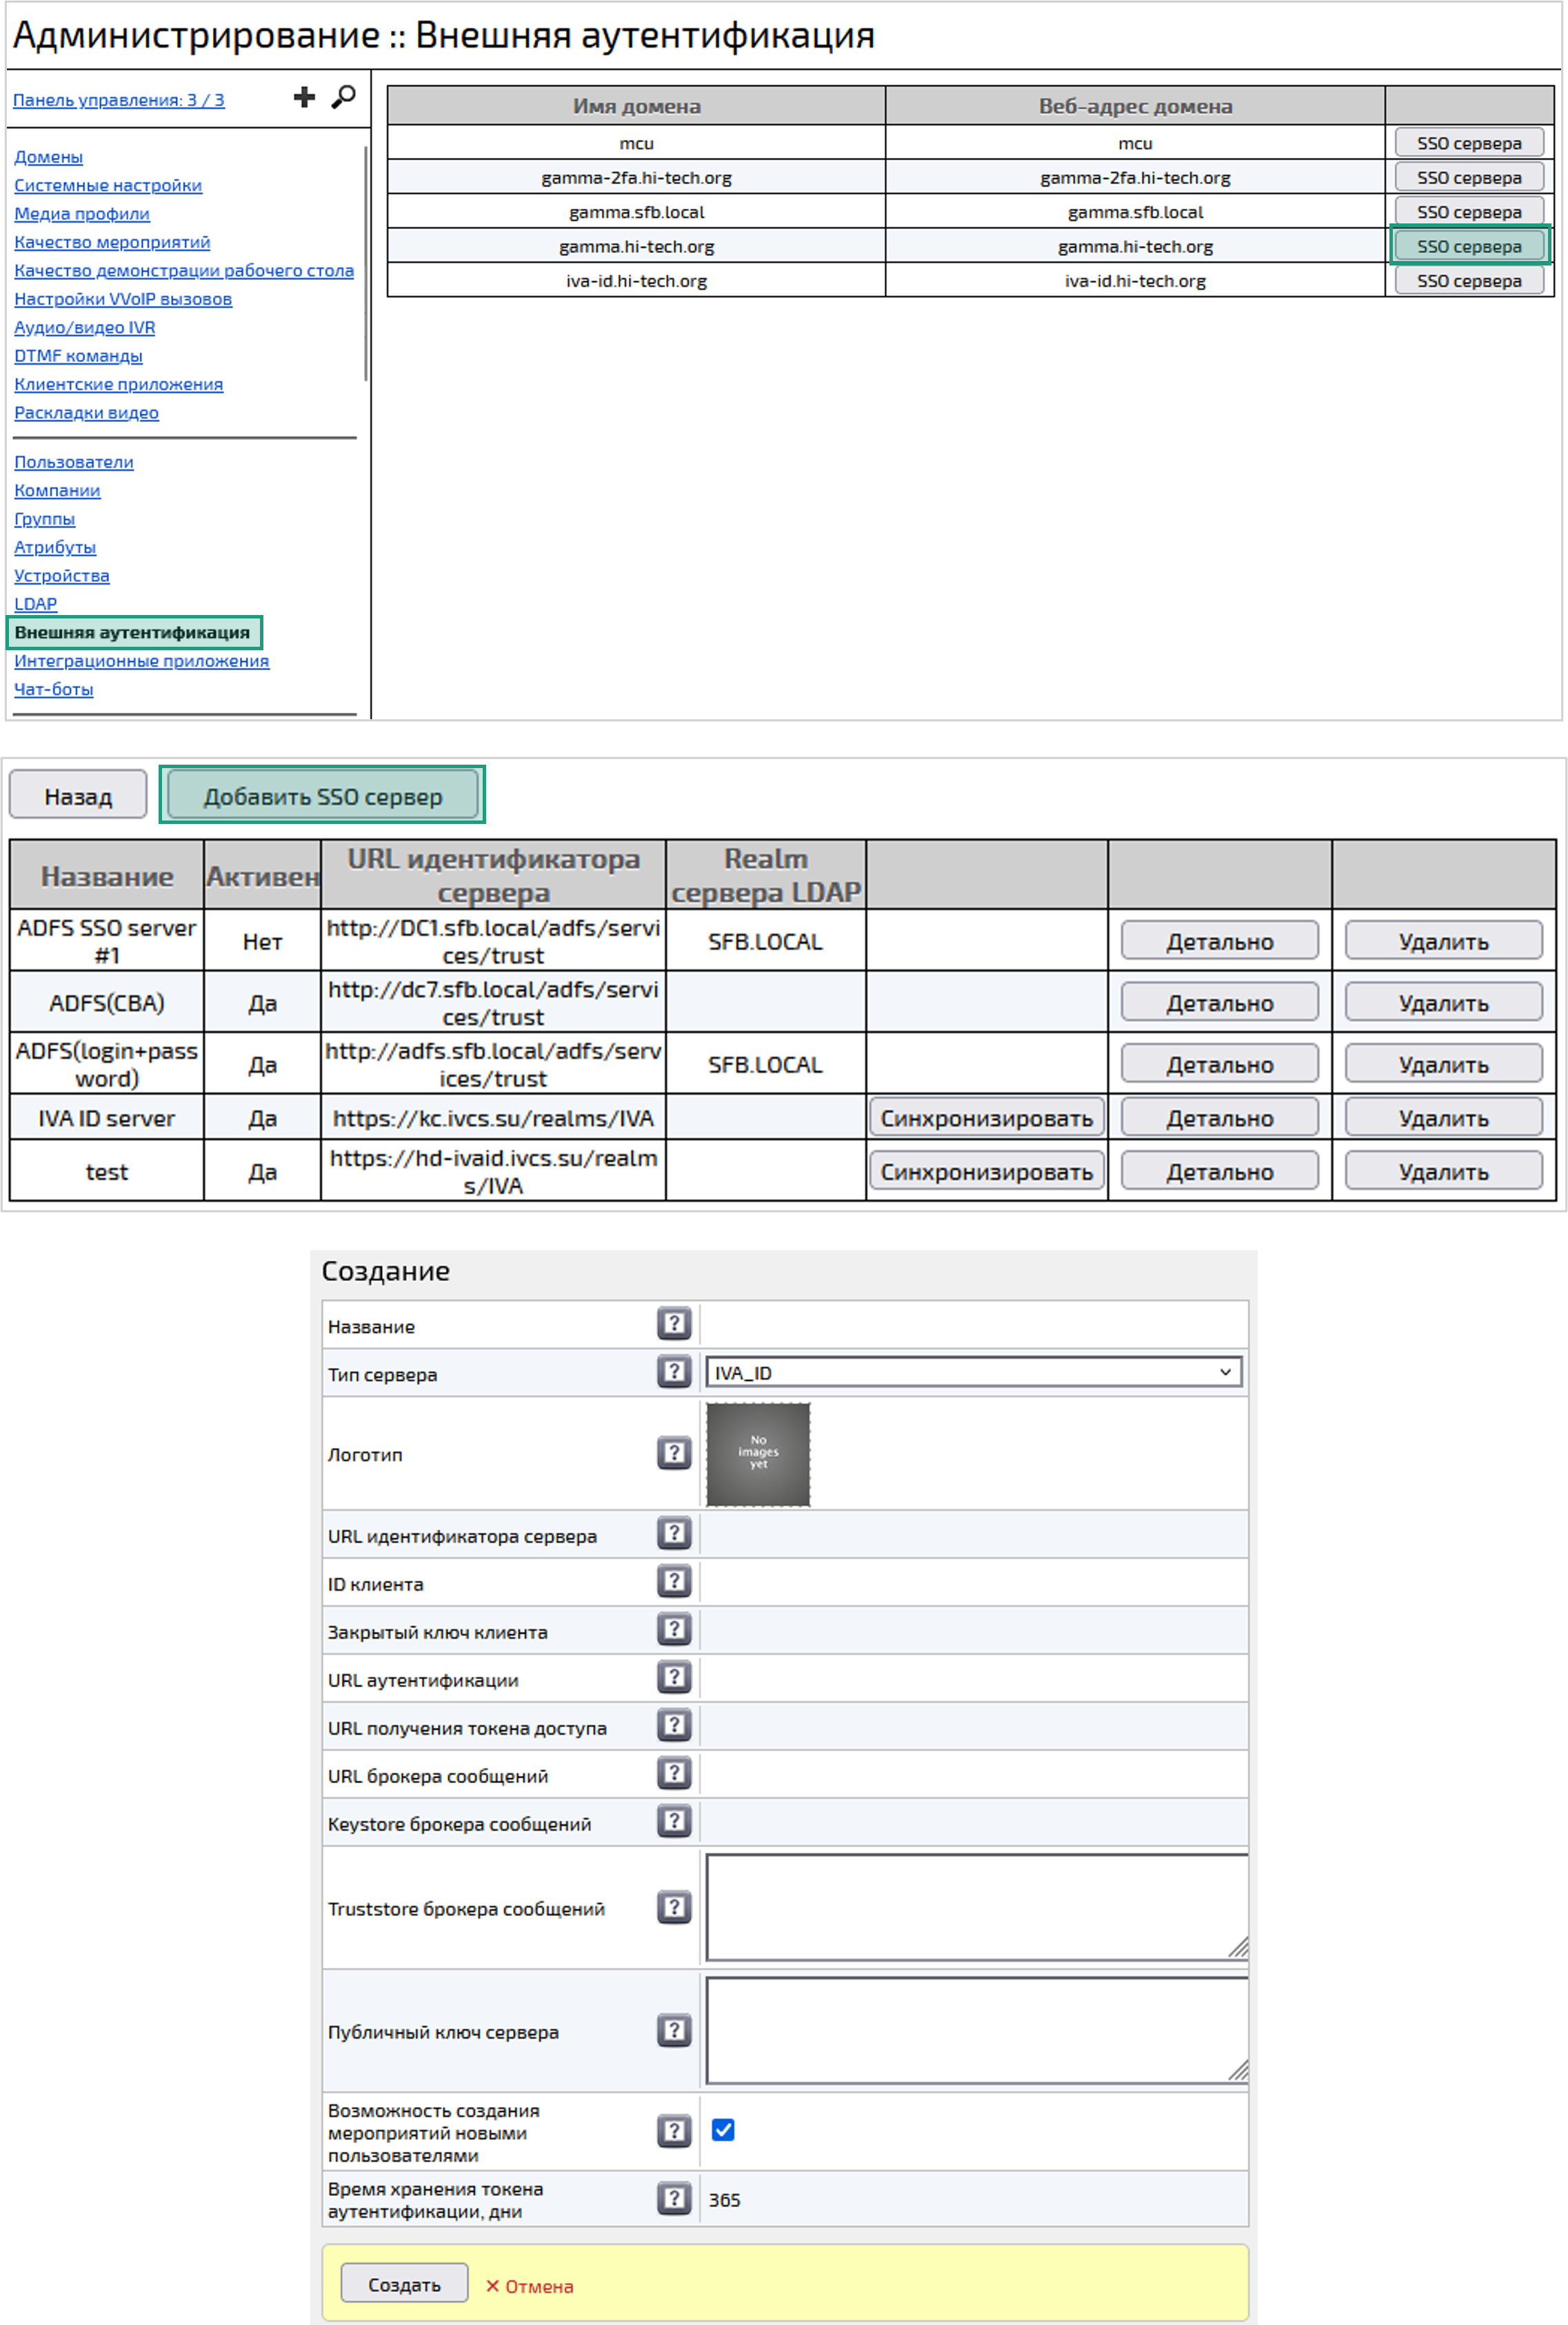This screenshot has height=2325, width=1568.
Task: Click the No images yet logo thumbnail
Action: (758, 1453)
